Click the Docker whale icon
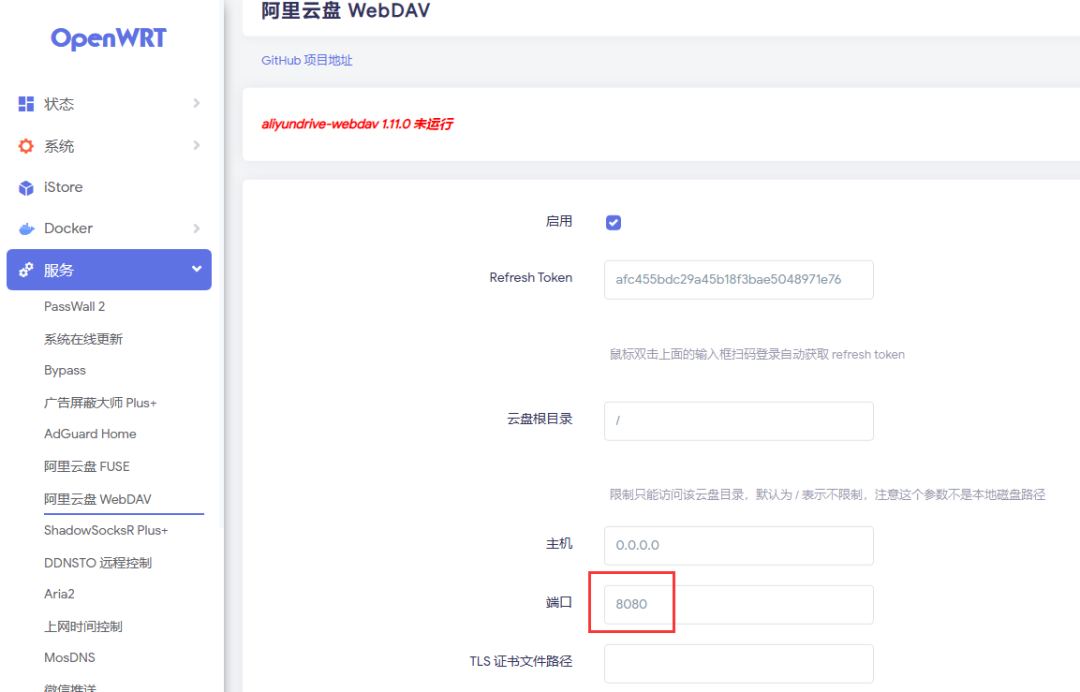 click(x=26, y=229)
